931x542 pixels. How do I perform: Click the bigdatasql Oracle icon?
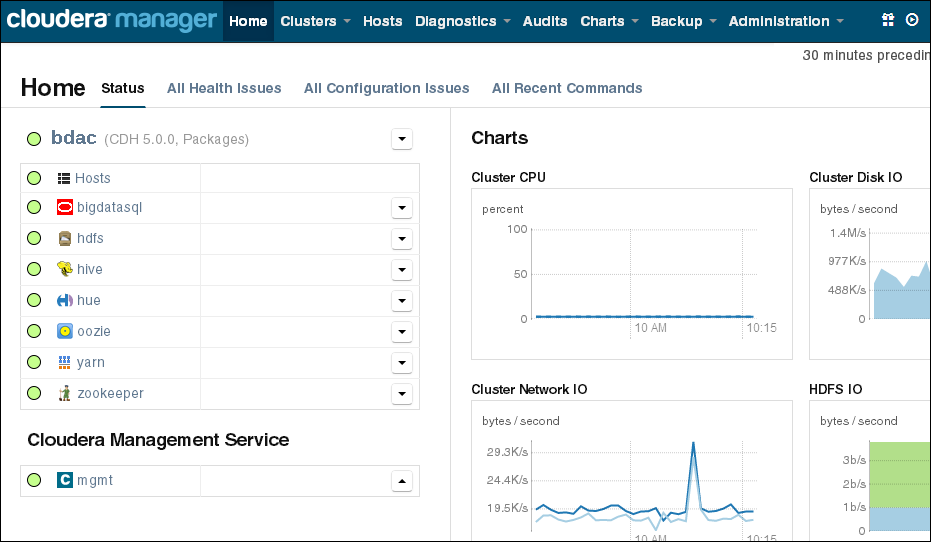coord(65,207)
